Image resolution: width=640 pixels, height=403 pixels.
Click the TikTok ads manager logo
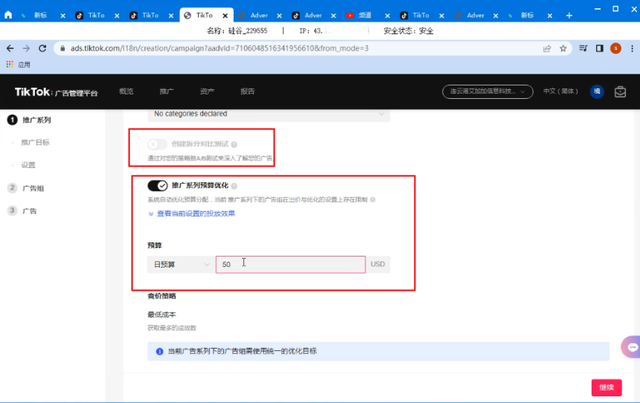pyautogui.click(x=56, y=92)
